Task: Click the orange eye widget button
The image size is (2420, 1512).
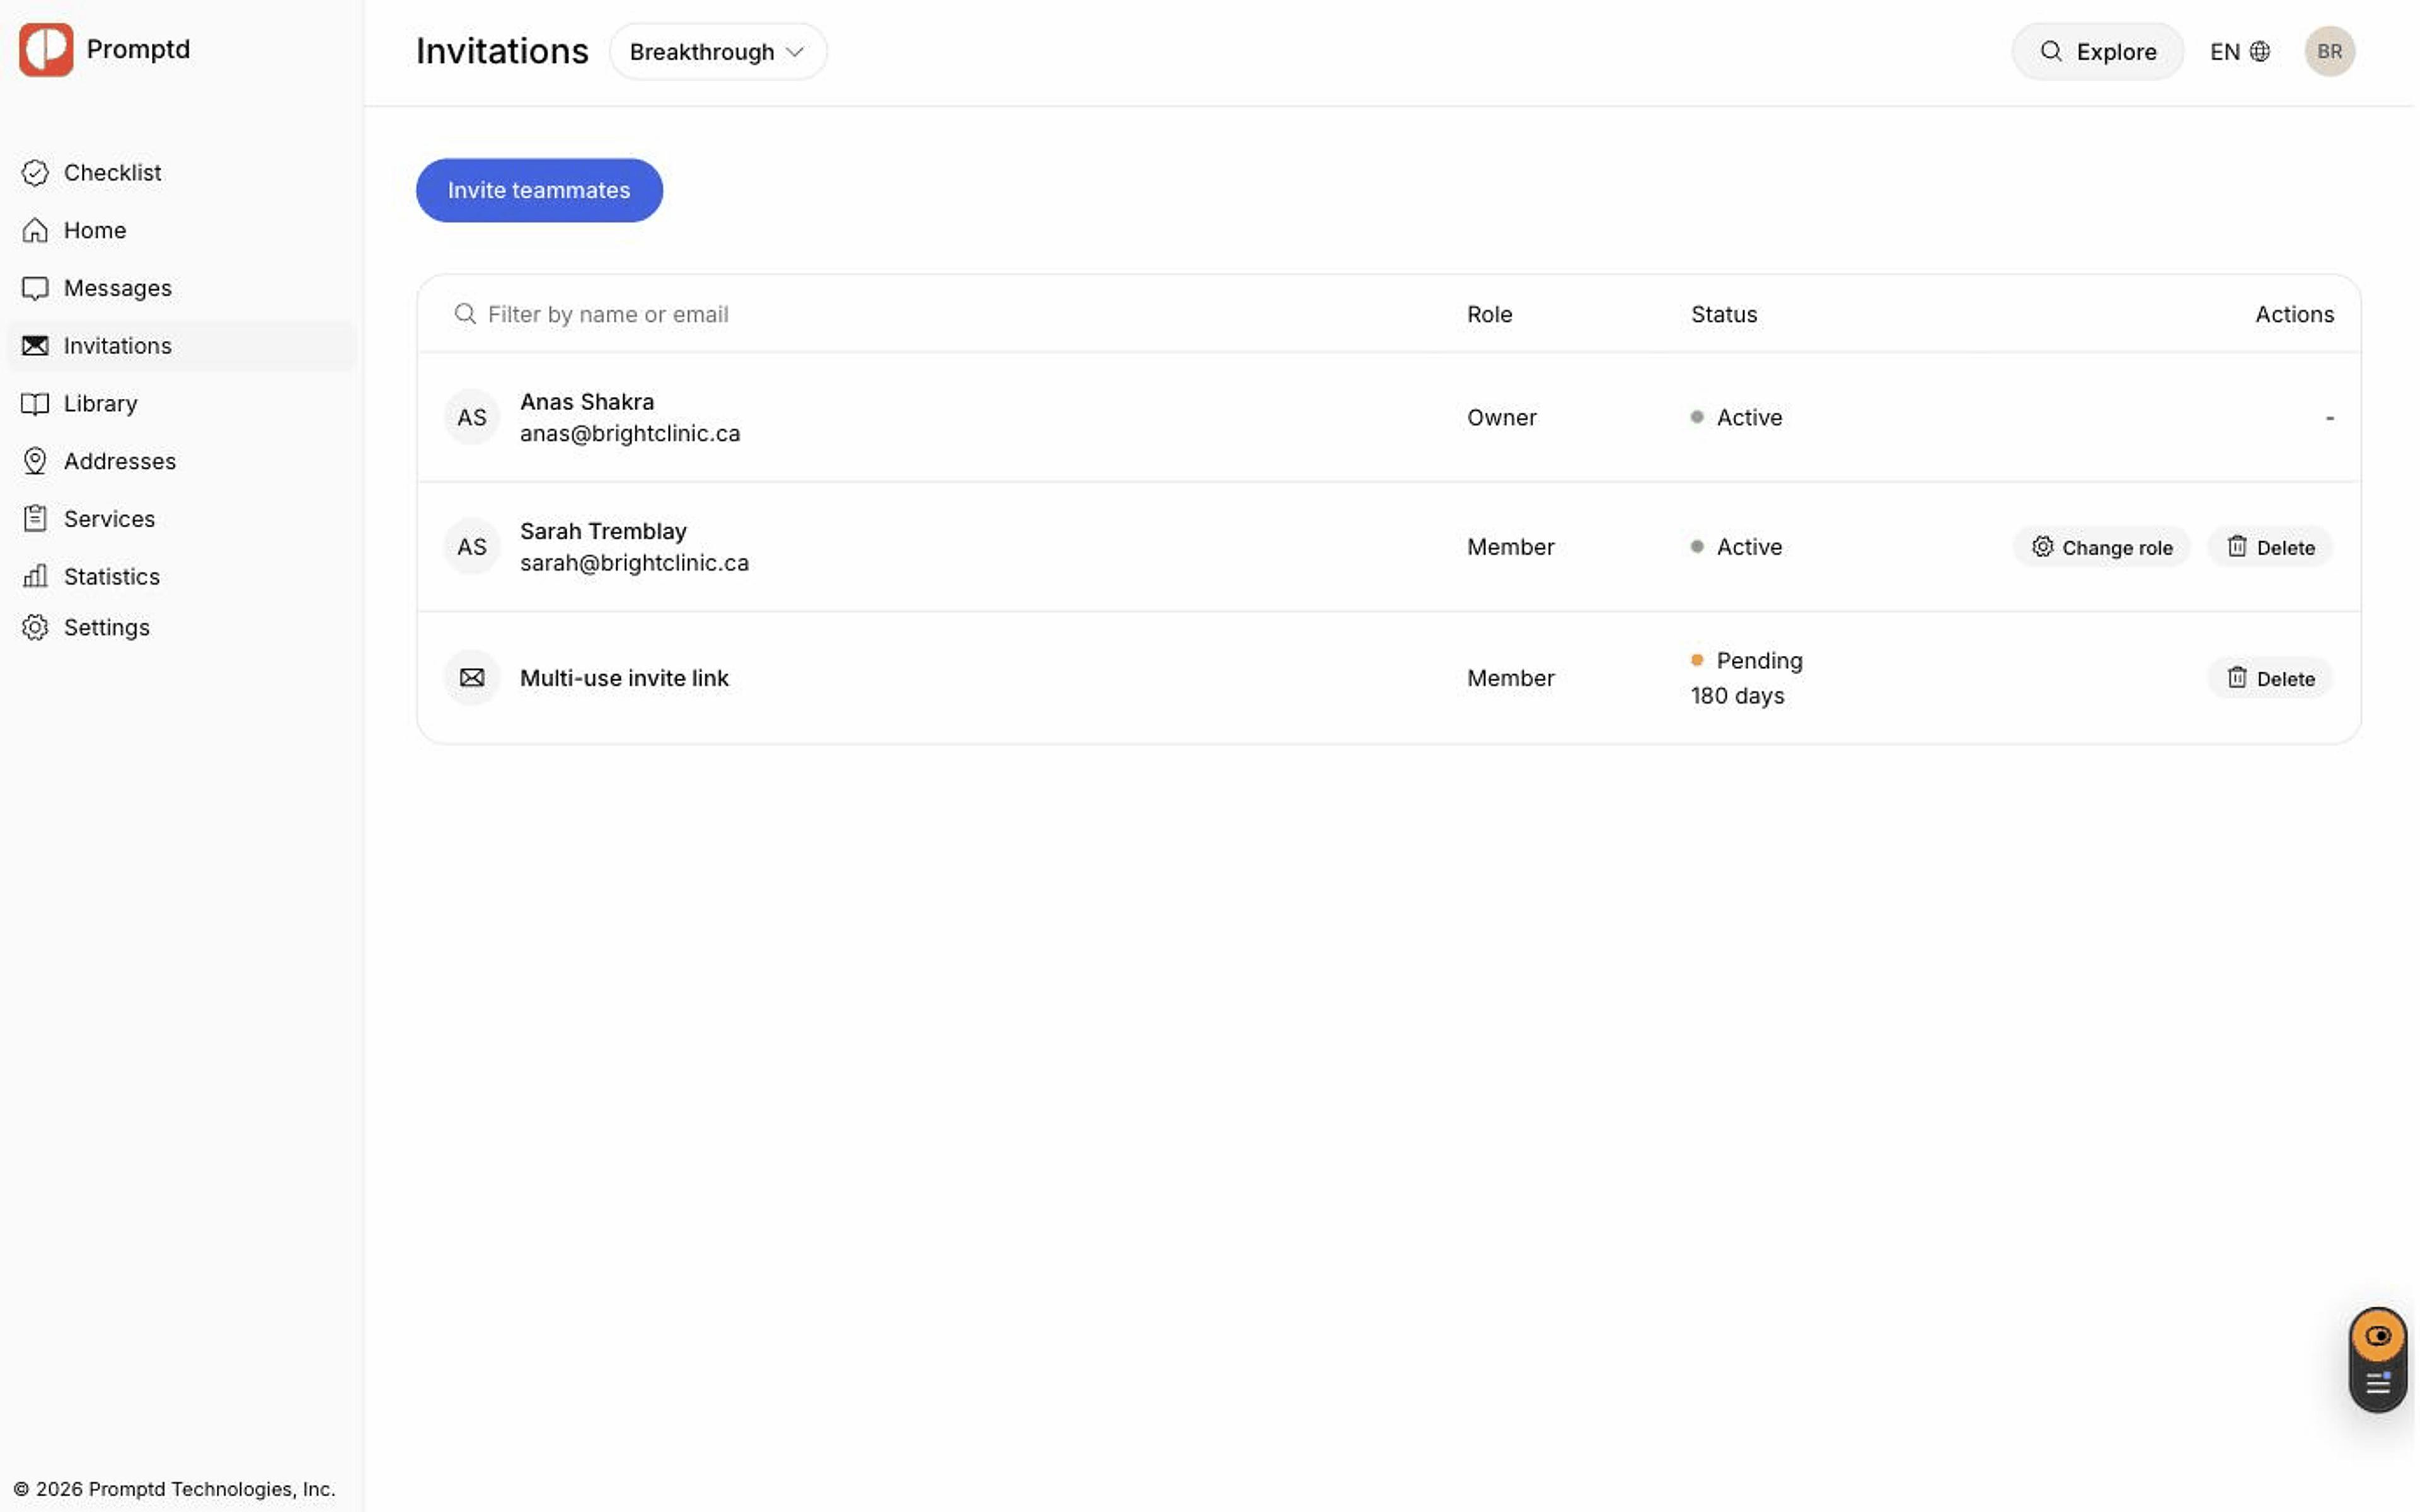Action: tap(2377, 1336)
